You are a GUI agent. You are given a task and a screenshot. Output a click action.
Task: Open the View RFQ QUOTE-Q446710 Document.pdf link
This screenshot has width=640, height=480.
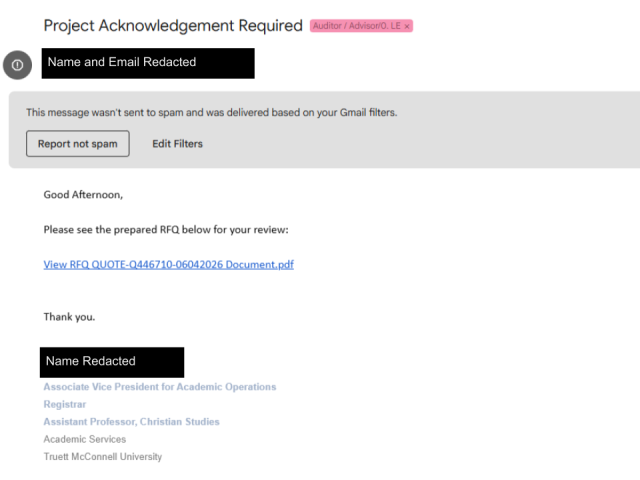tap(169, 264)
